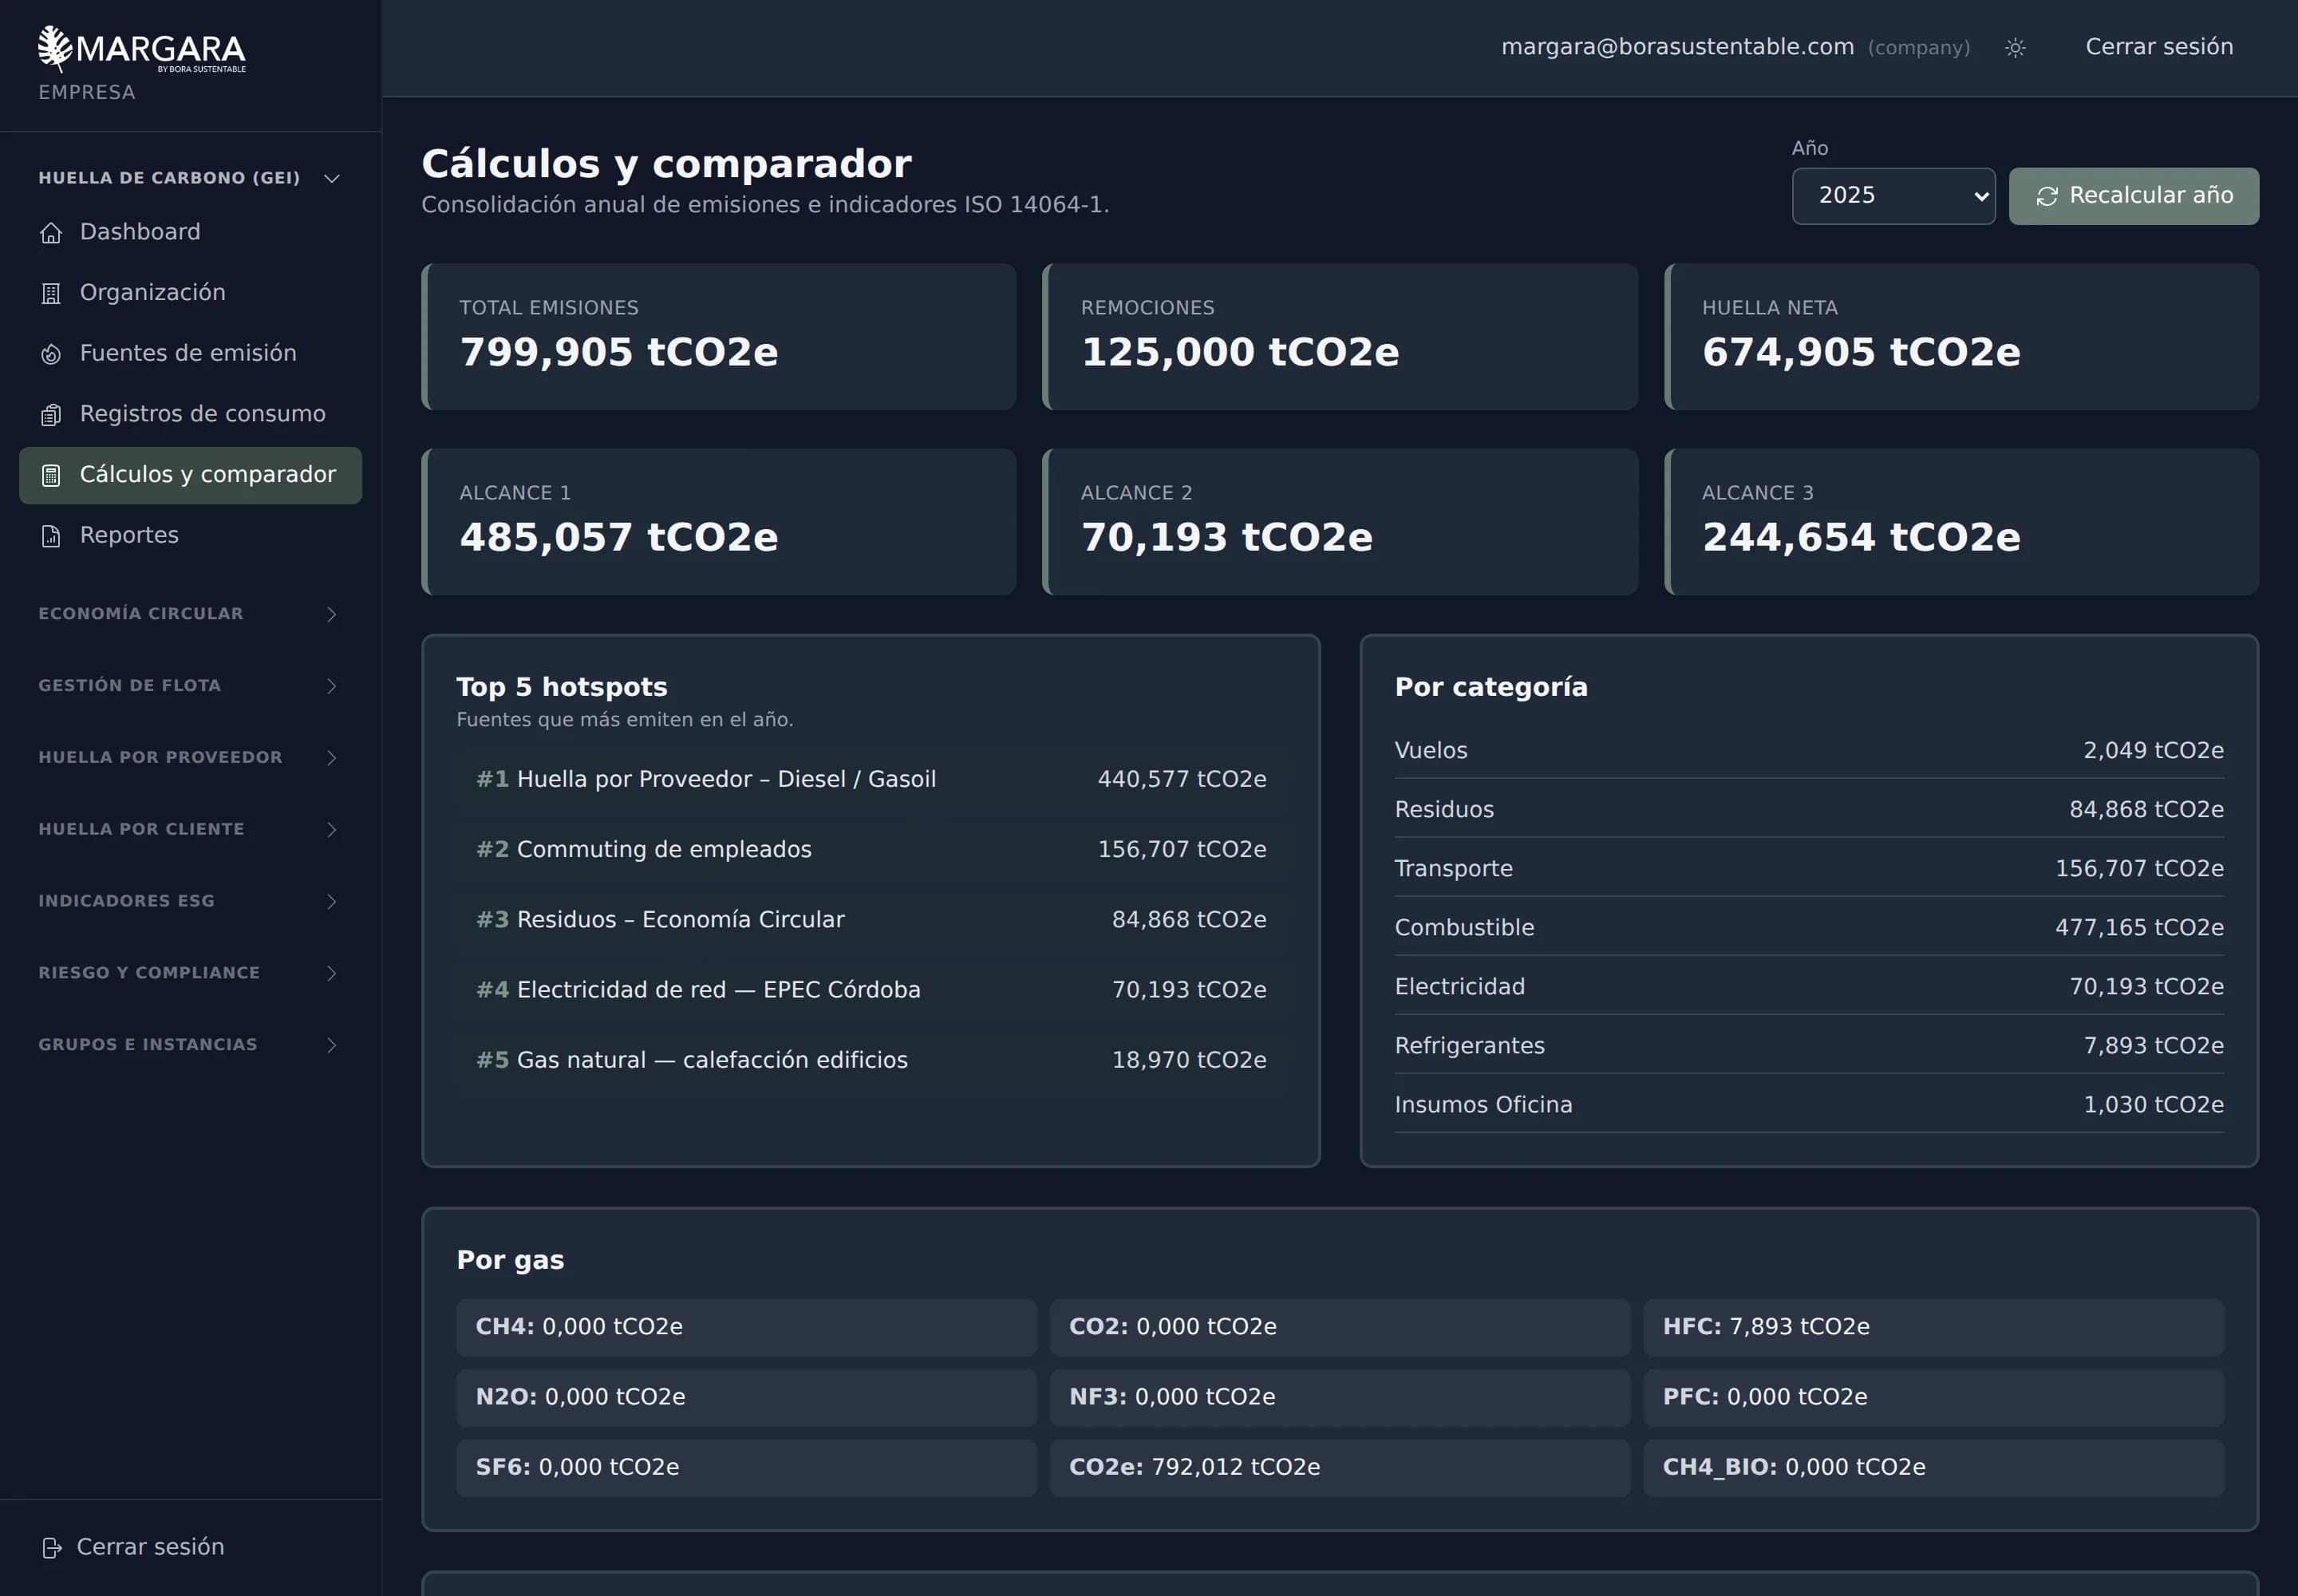Click the Transporte category row

coord(1809,868)
